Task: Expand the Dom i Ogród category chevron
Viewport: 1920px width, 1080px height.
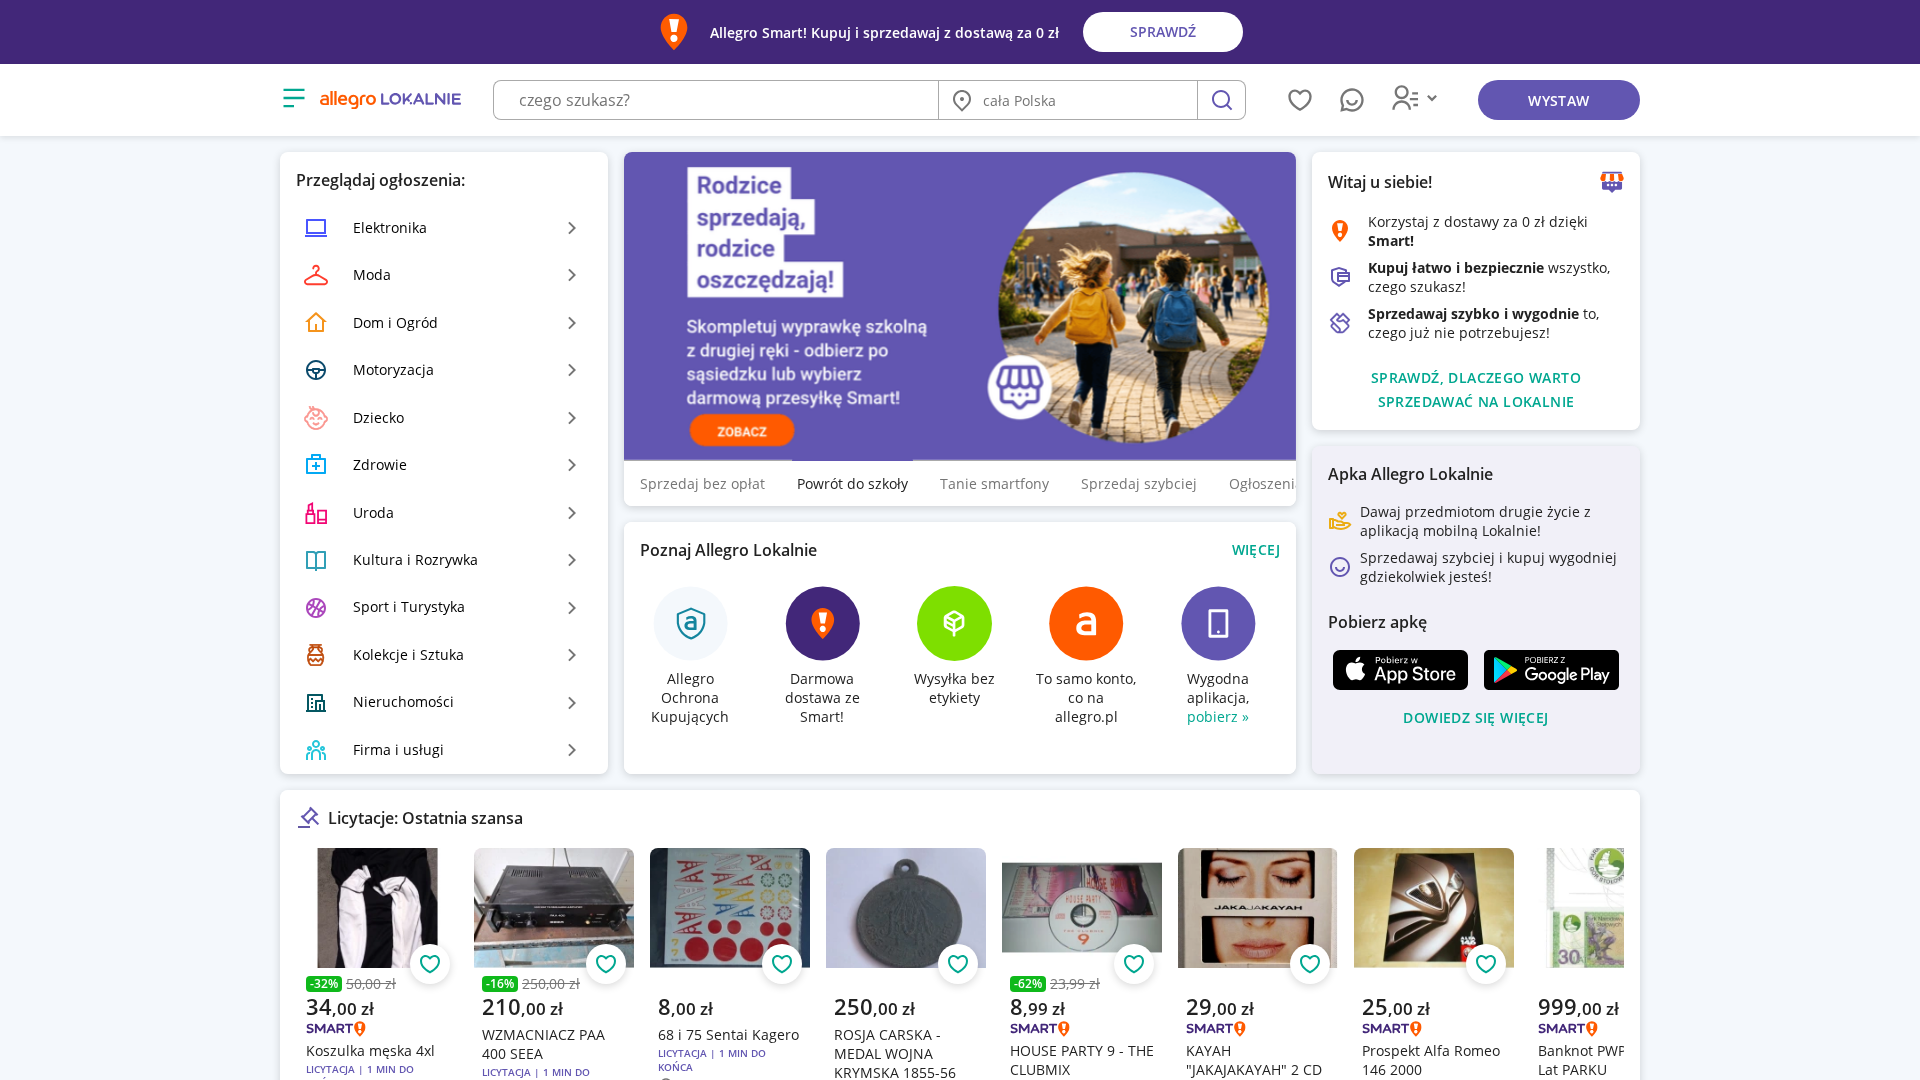Action: tap(572, 323)
